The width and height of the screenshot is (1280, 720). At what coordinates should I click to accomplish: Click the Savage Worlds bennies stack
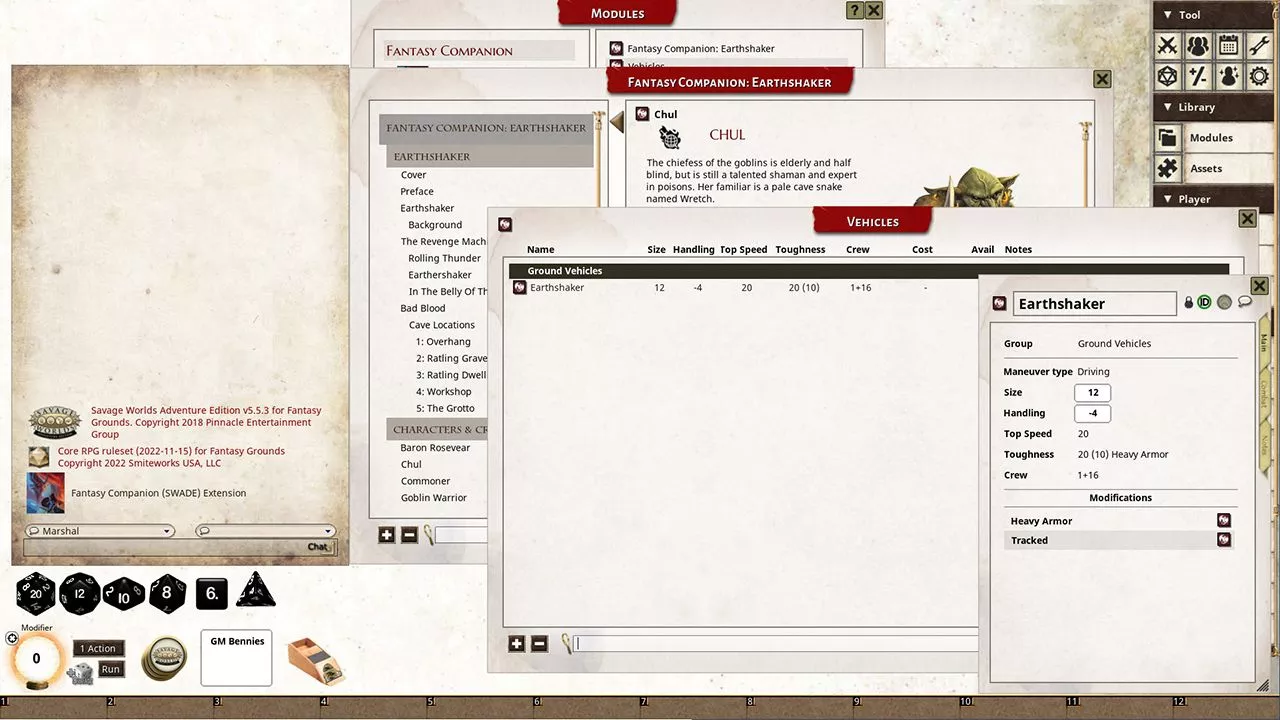click(164, 658)
